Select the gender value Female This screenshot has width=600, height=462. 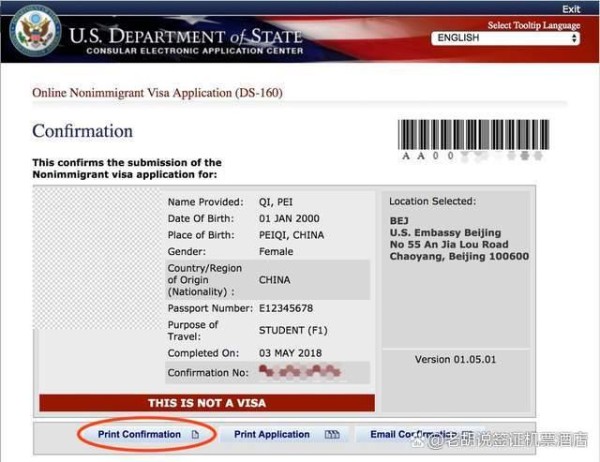point(276,251)
